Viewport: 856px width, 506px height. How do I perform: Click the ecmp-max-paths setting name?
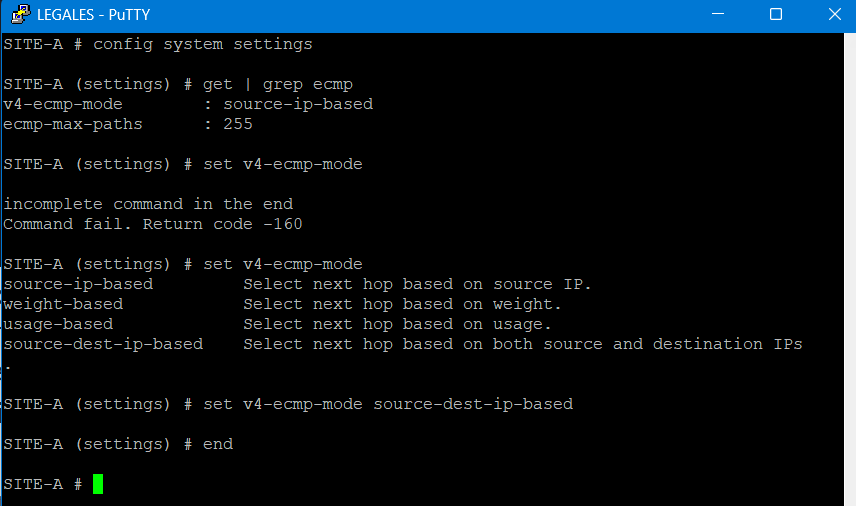click(73, 124)
